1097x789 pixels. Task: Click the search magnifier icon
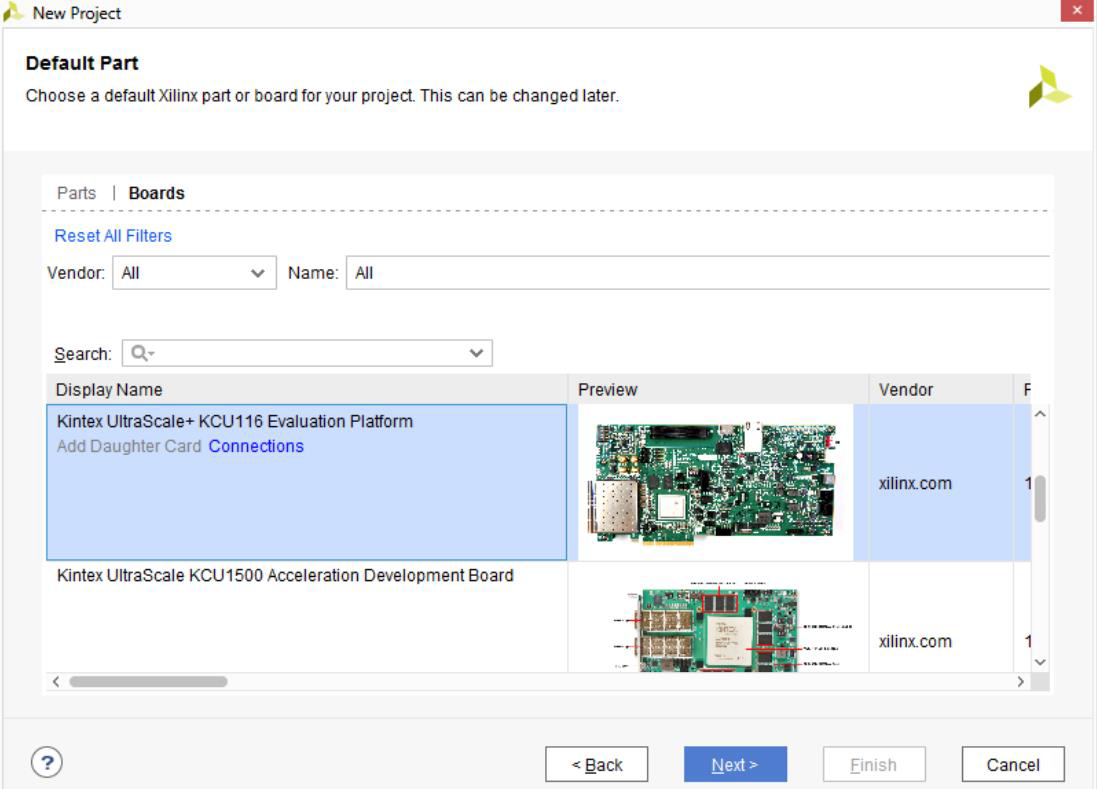139,353
